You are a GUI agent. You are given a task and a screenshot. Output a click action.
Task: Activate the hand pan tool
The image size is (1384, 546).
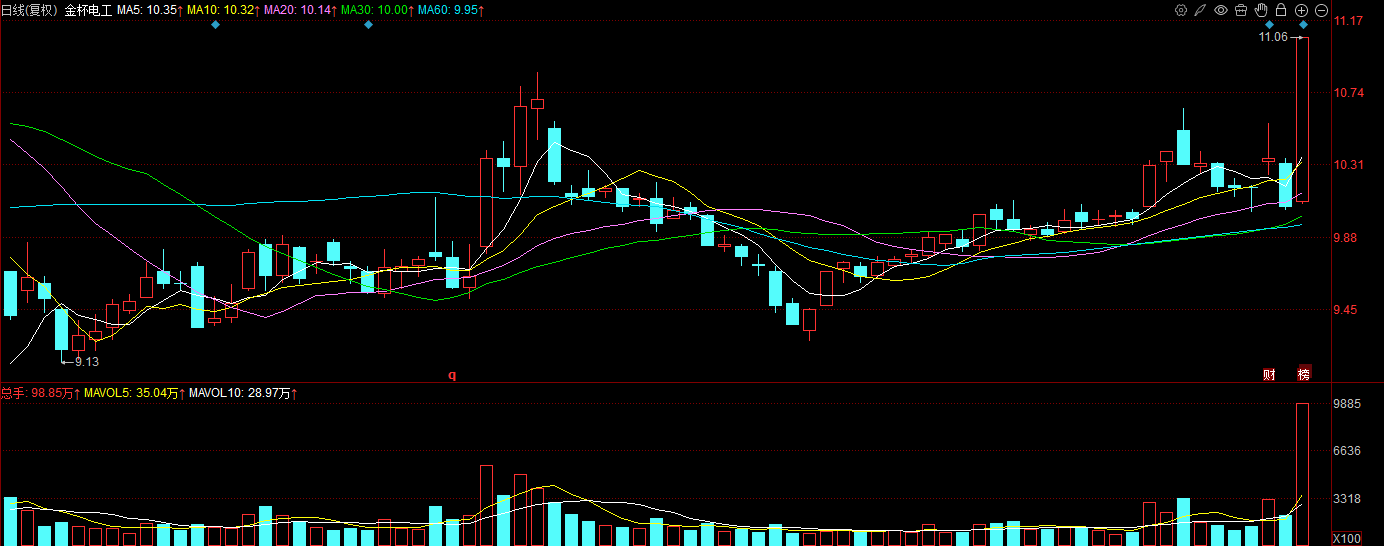pyautogui.click(x=1261, y=10)
